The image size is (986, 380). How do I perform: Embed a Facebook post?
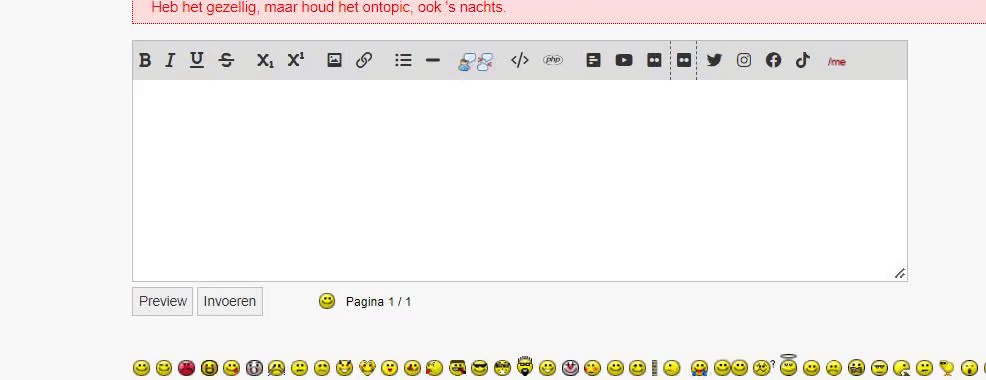pyautogui.click(x=773, y=60)
